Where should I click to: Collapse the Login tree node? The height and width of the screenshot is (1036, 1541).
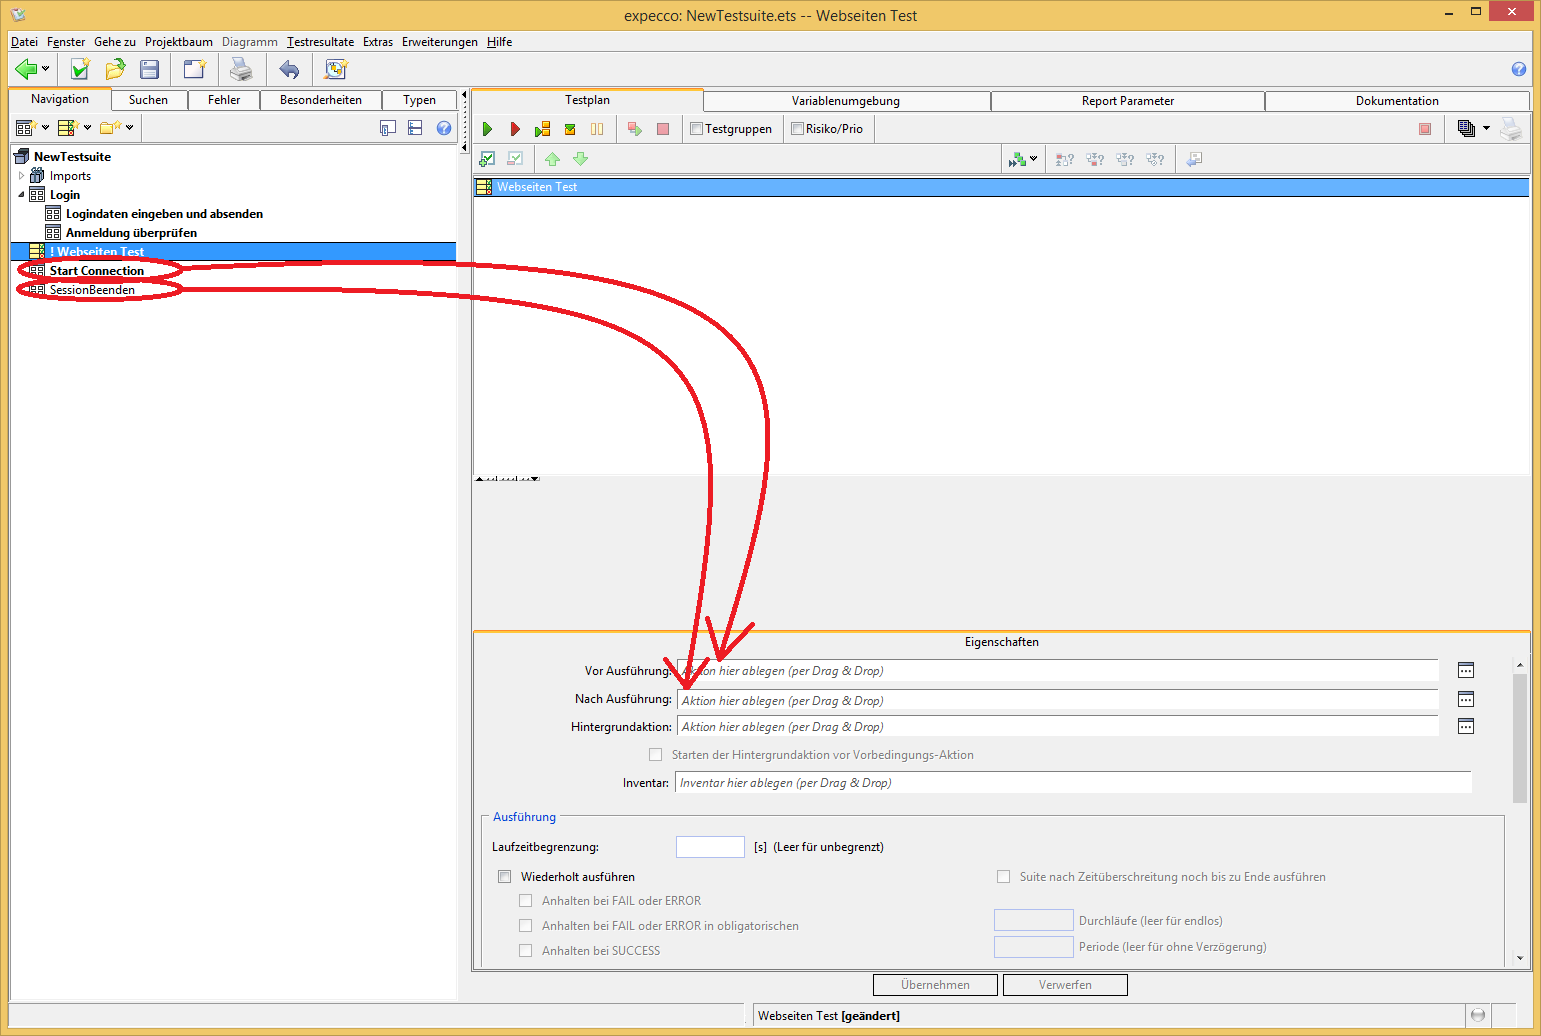21,195
